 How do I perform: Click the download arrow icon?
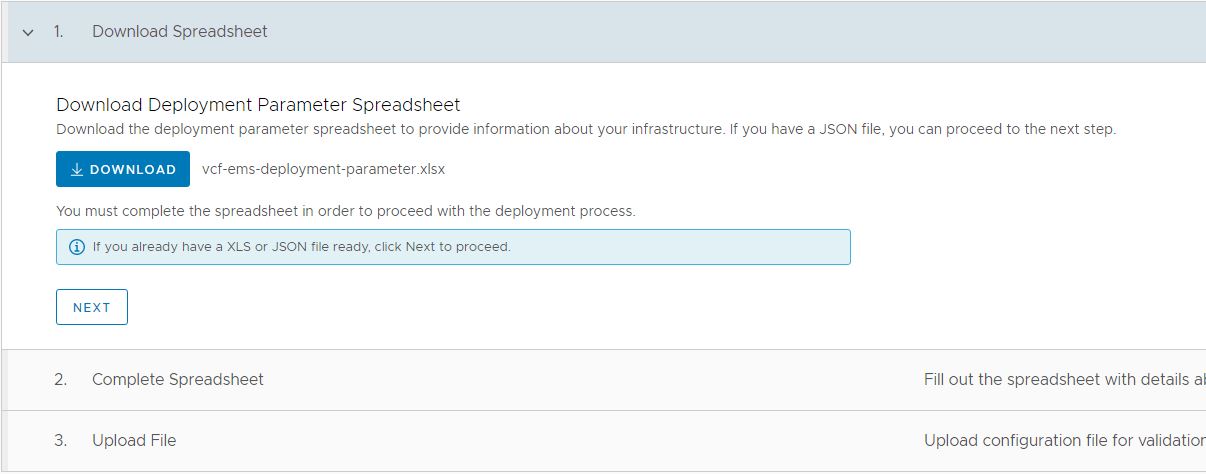click(x=77, y=170)
